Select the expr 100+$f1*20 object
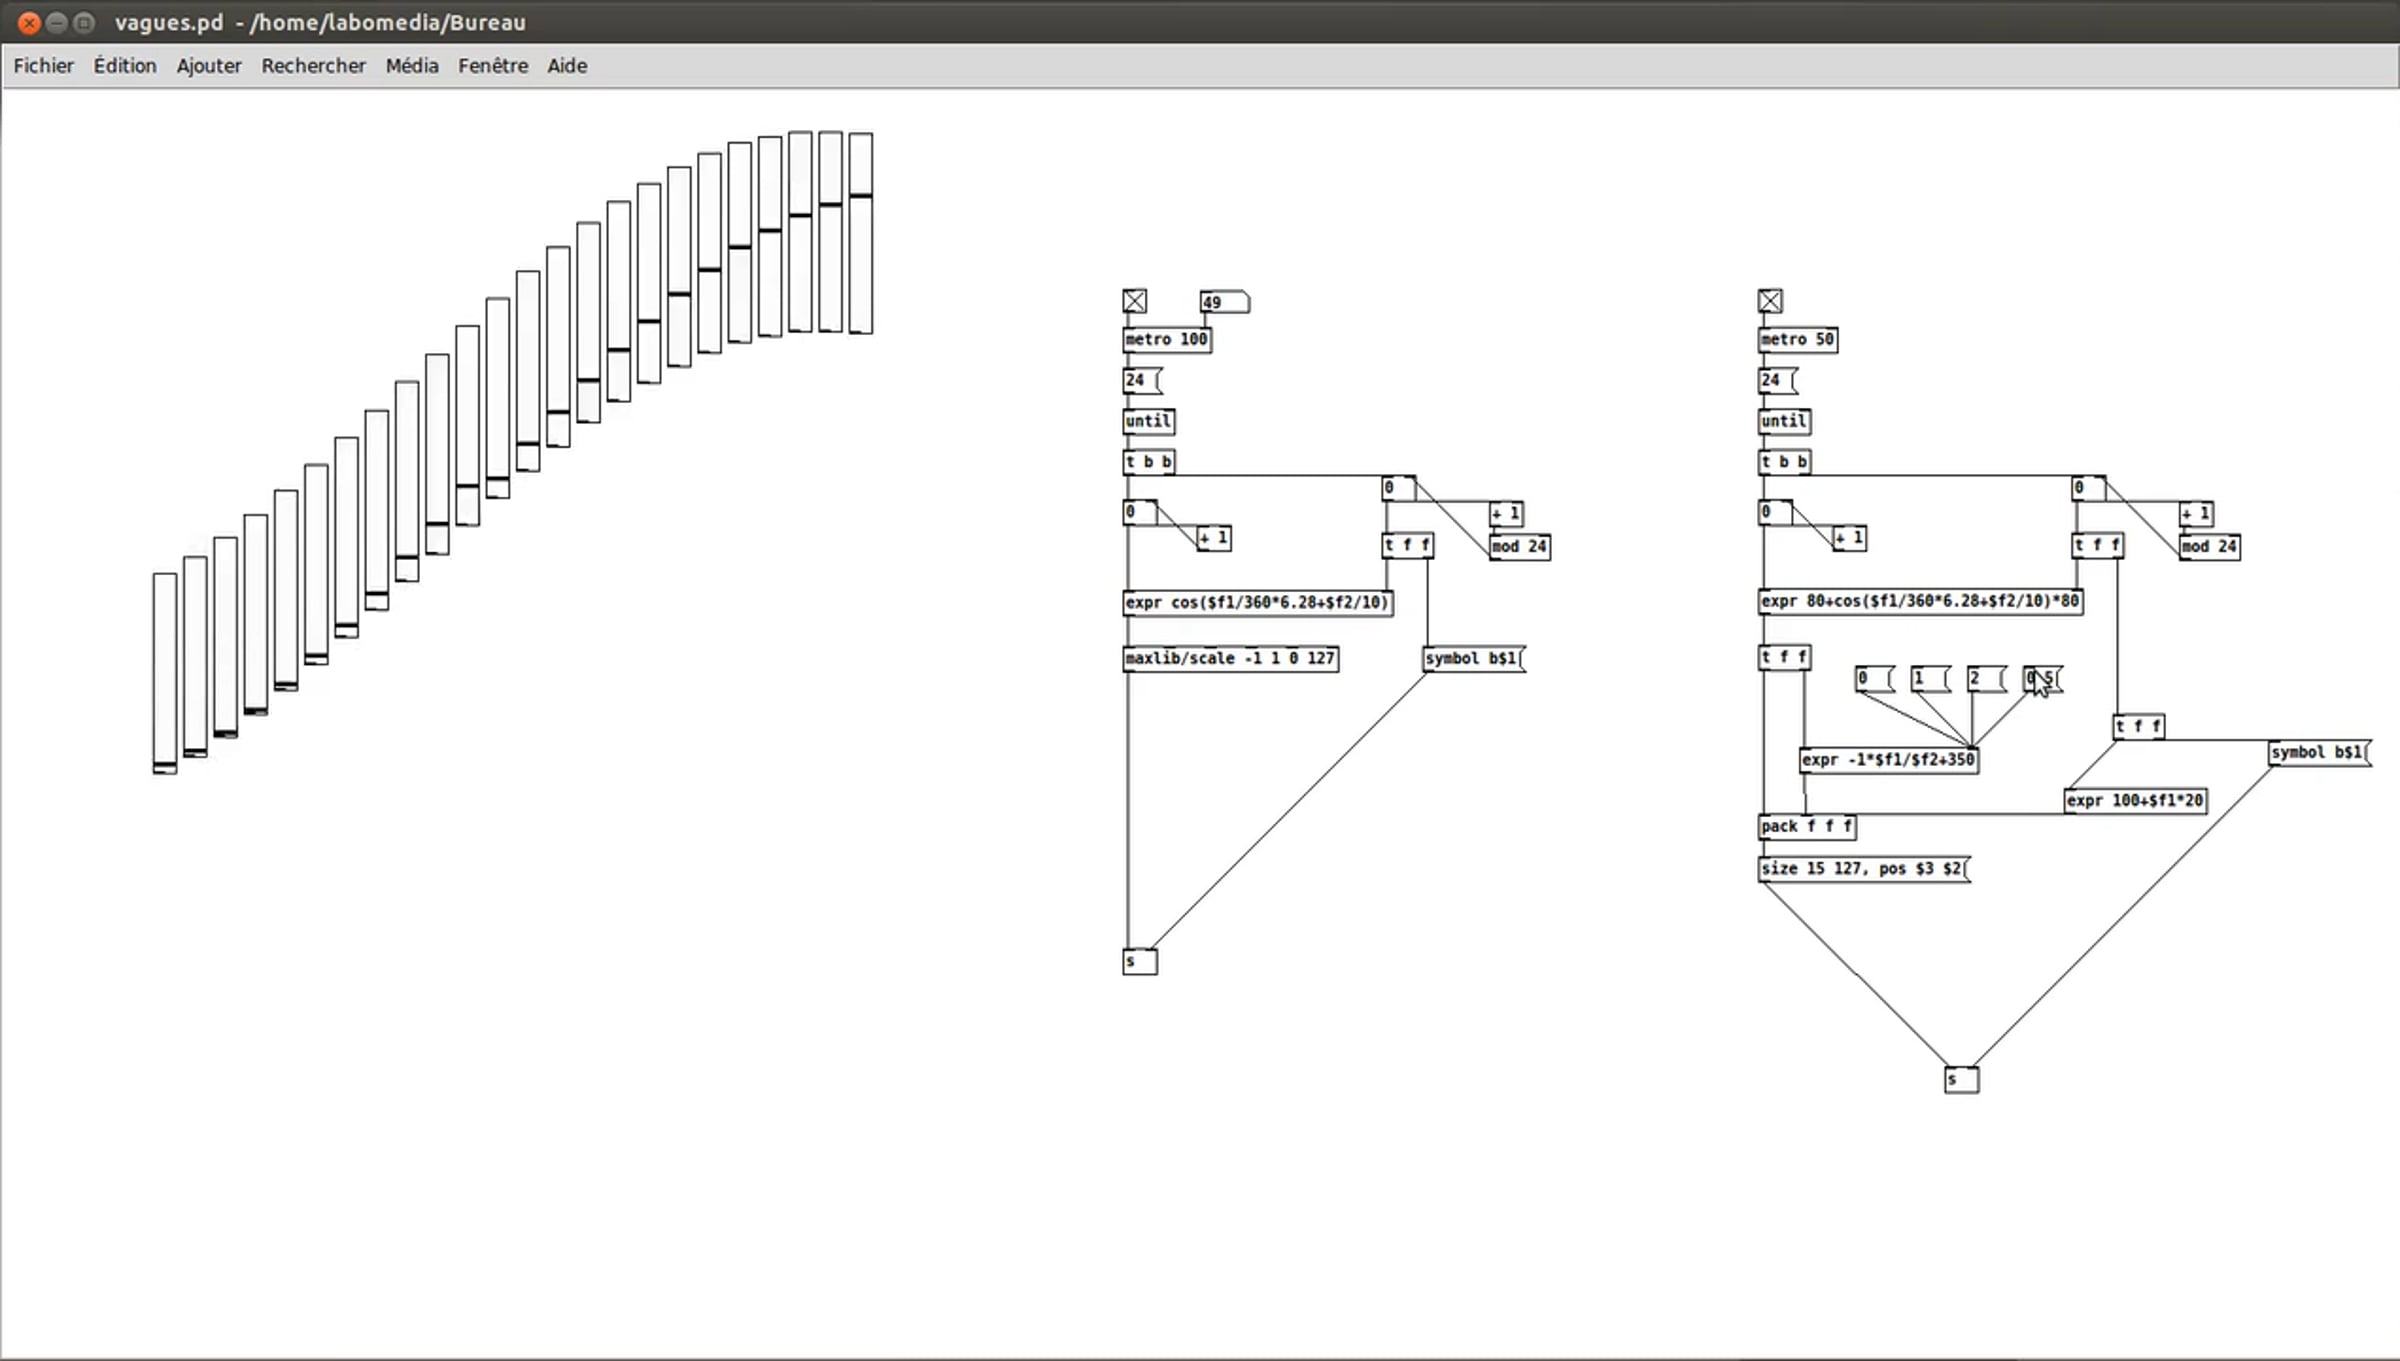 [2135, 801]
